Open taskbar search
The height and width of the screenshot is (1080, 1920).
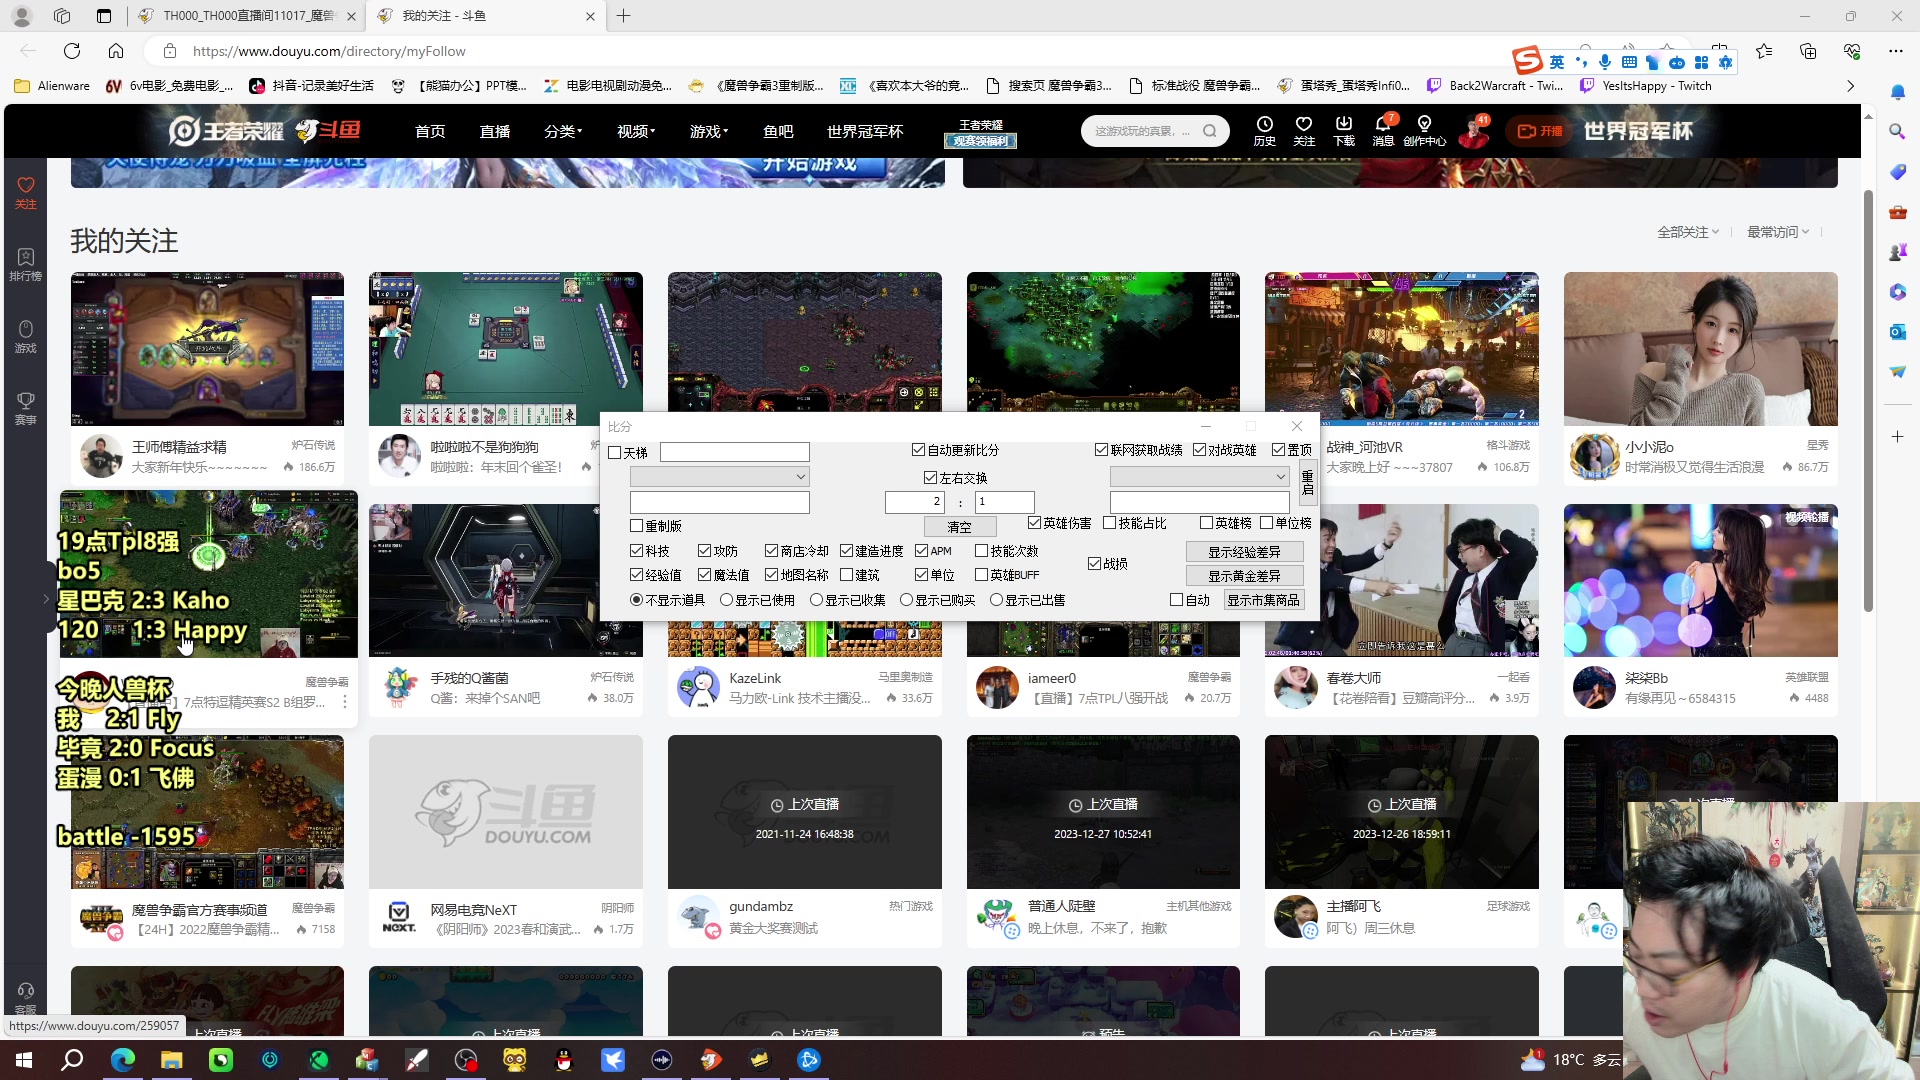(x=72, y=1060)
